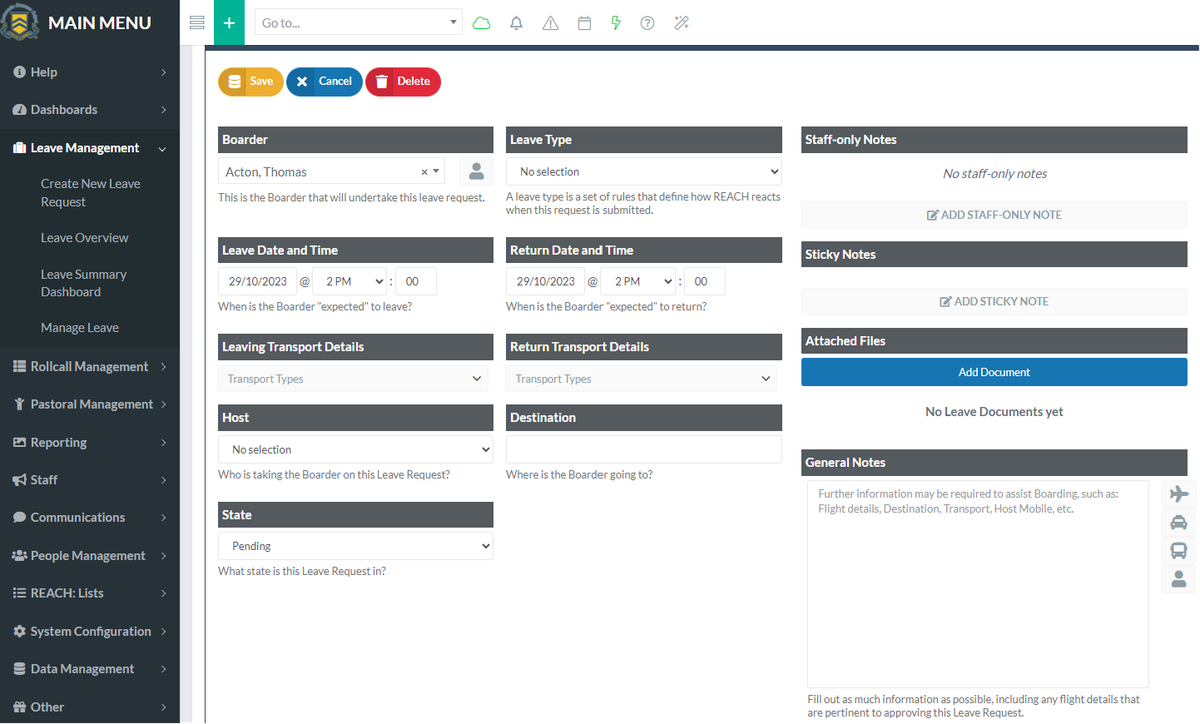Click the green plus icon in top bar
The image size is (1200, 724).
228,22
